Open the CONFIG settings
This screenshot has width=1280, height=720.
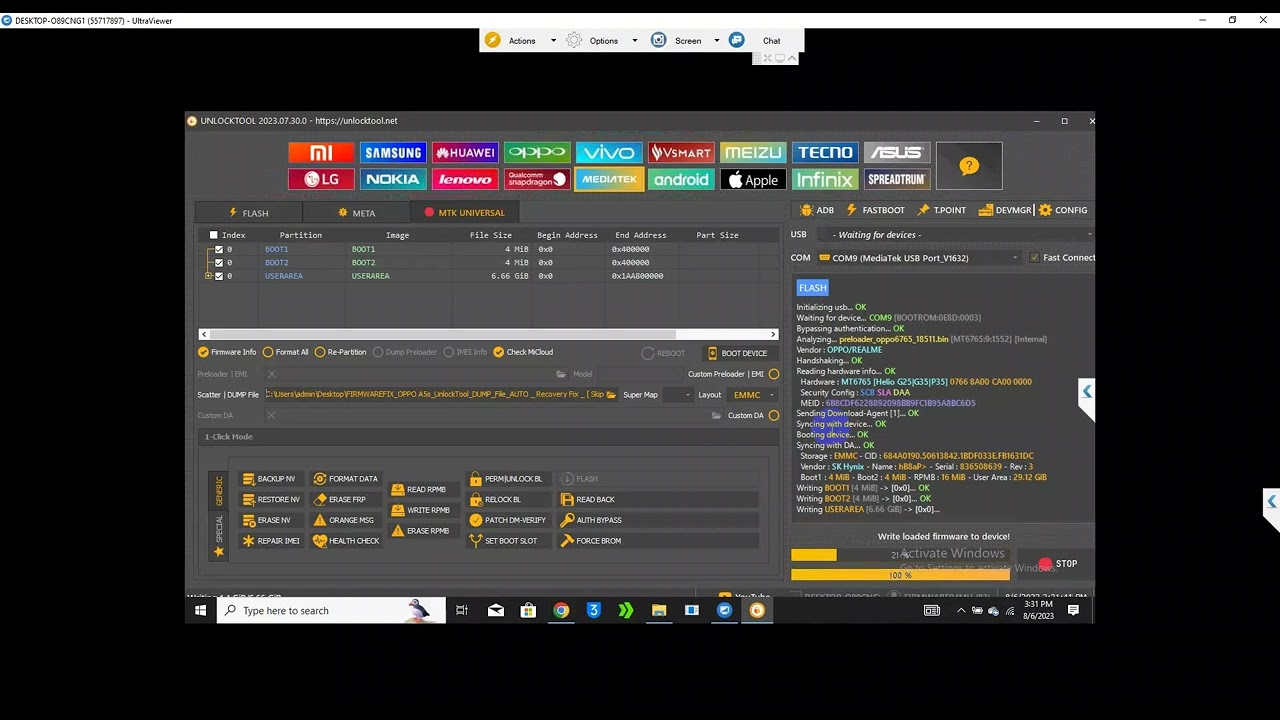pyautogui.click(x=1063, y=210)
